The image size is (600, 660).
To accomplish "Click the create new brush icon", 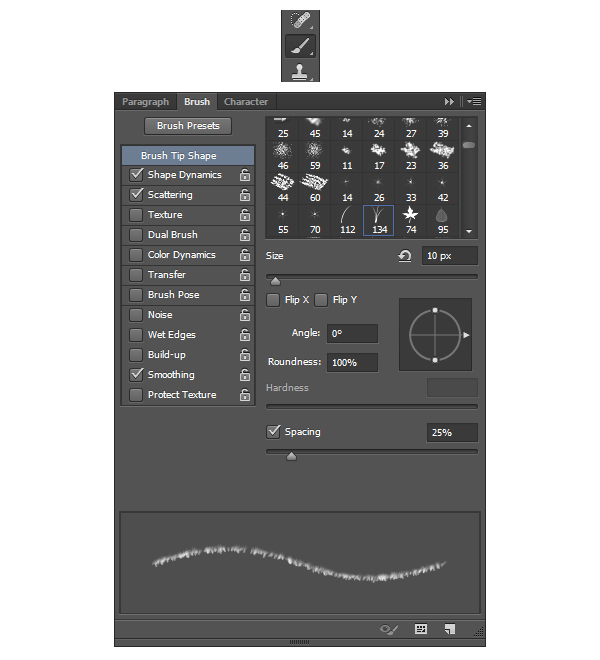I will 450,629.
